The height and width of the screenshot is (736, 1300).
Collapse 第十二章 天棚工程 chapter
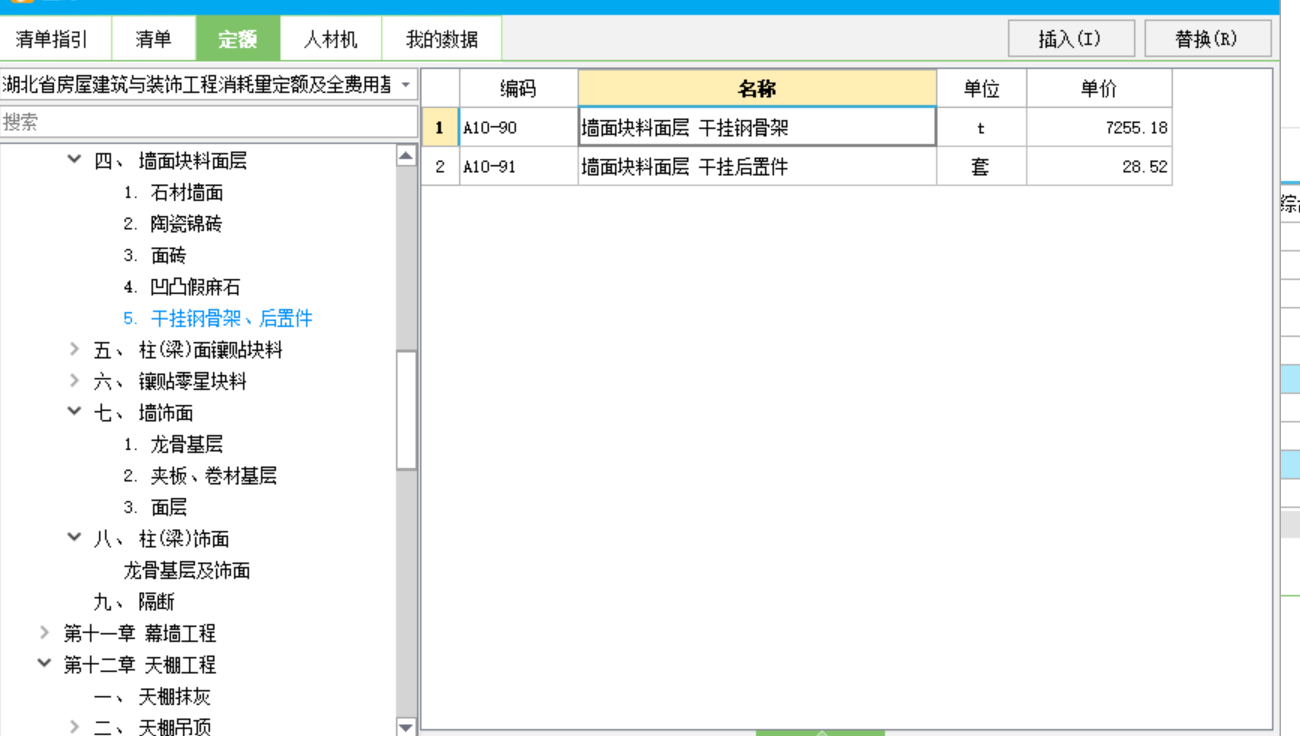tap(44, 663)
